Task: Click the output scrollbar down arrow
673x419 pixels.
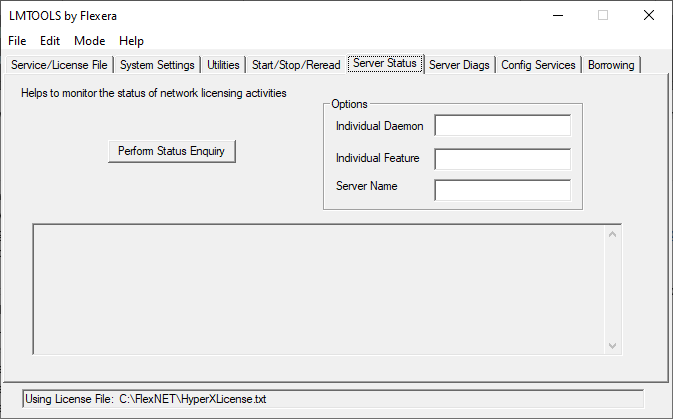Action: pos(612,346)
